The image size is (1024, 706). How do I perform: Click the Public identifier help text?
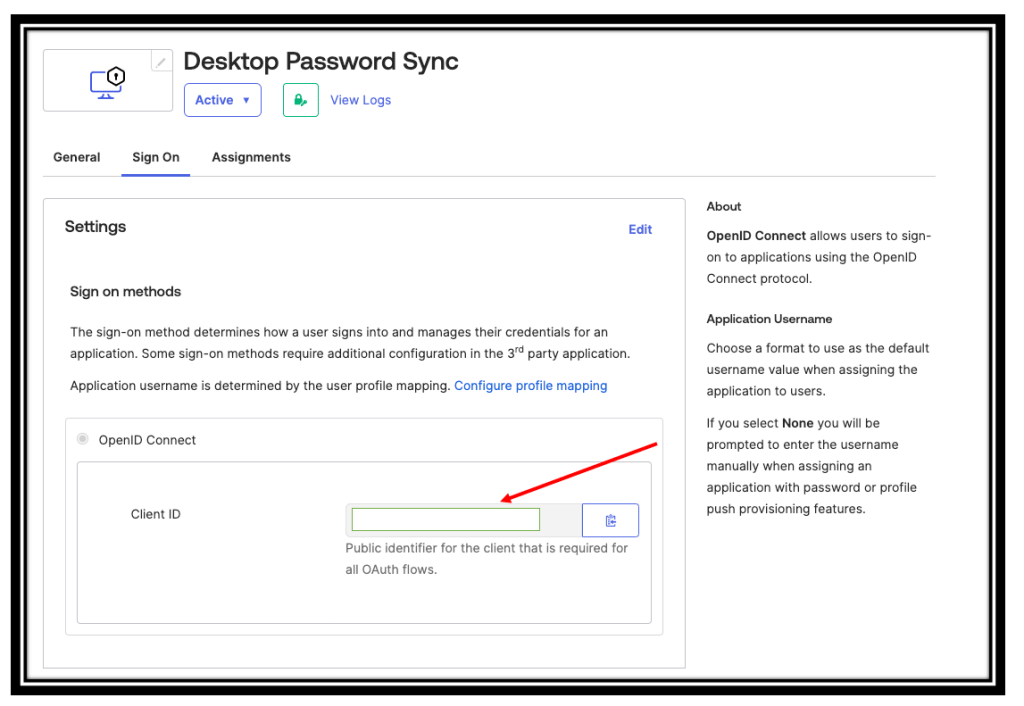coord(486,559)
